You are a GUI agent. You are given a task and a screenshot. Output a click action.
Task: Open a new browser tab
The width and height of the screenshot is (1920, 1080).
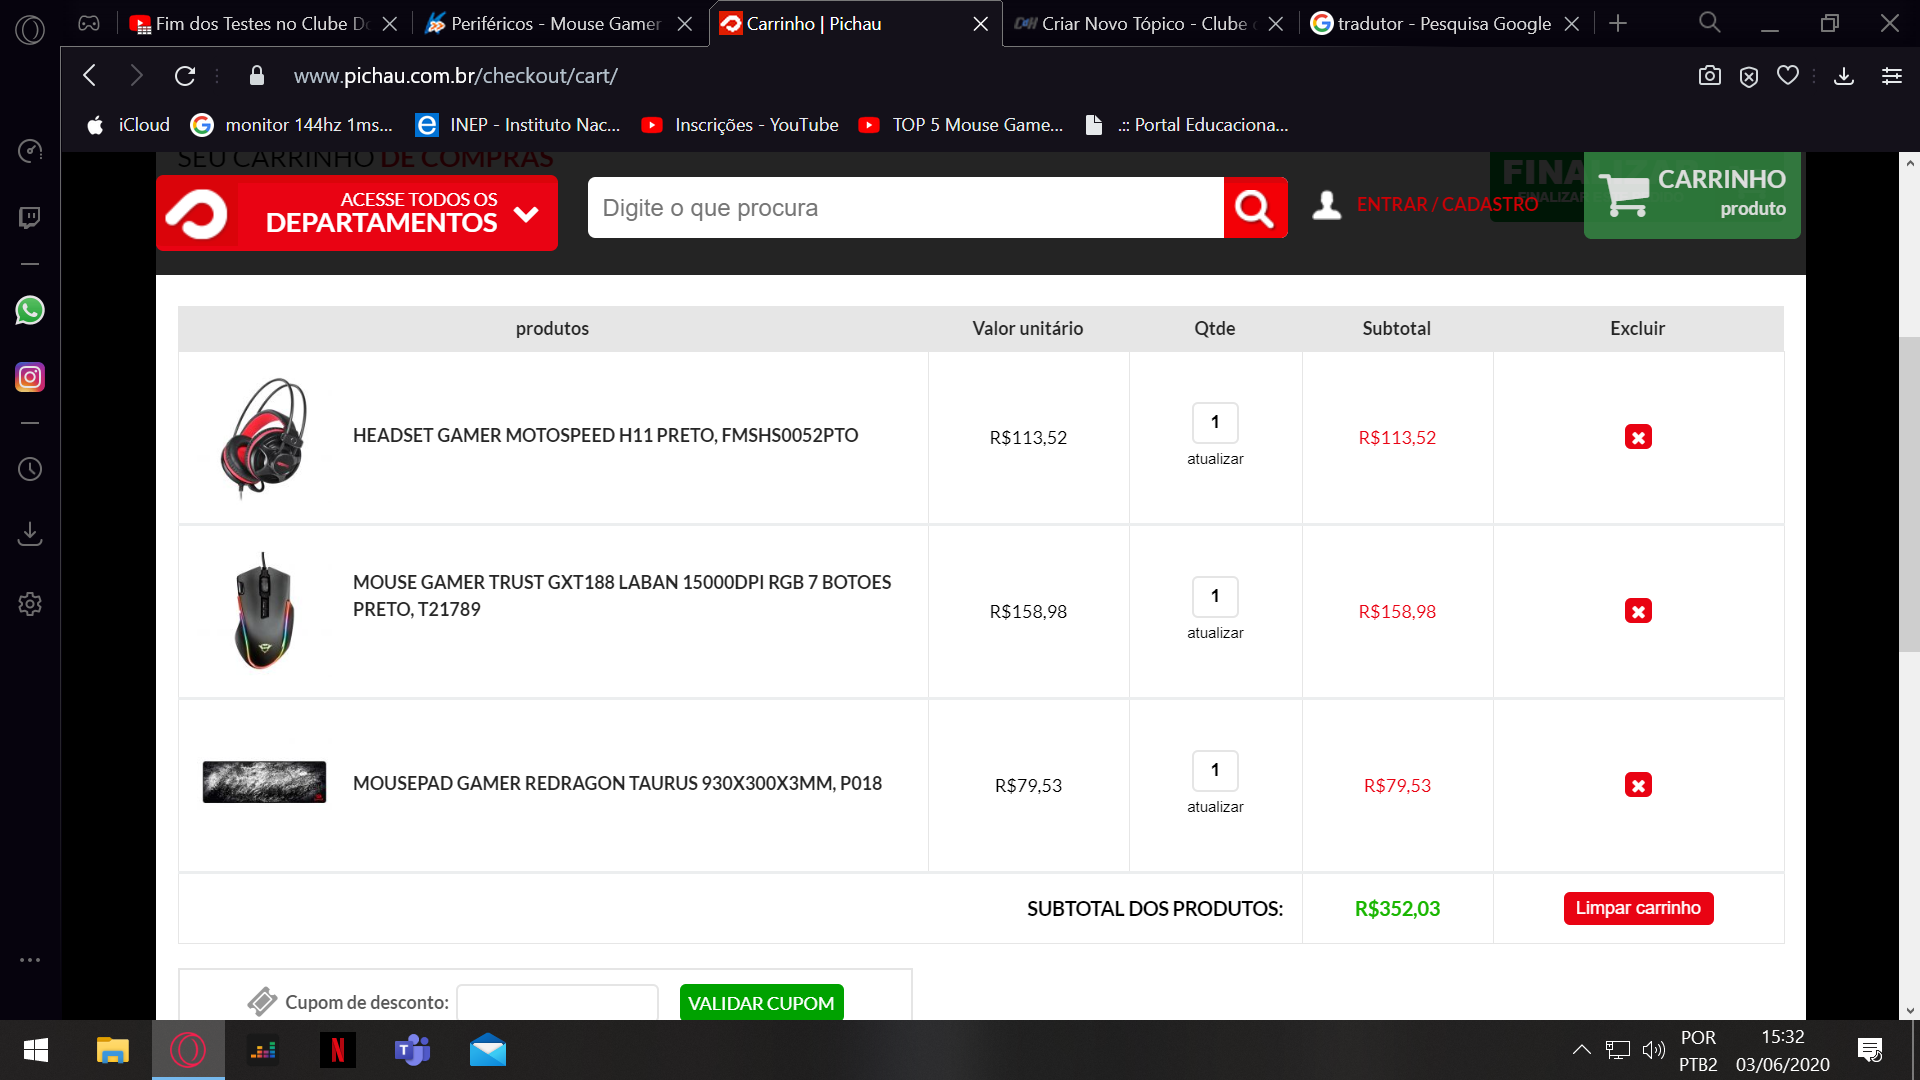[x=1618, y=23]
